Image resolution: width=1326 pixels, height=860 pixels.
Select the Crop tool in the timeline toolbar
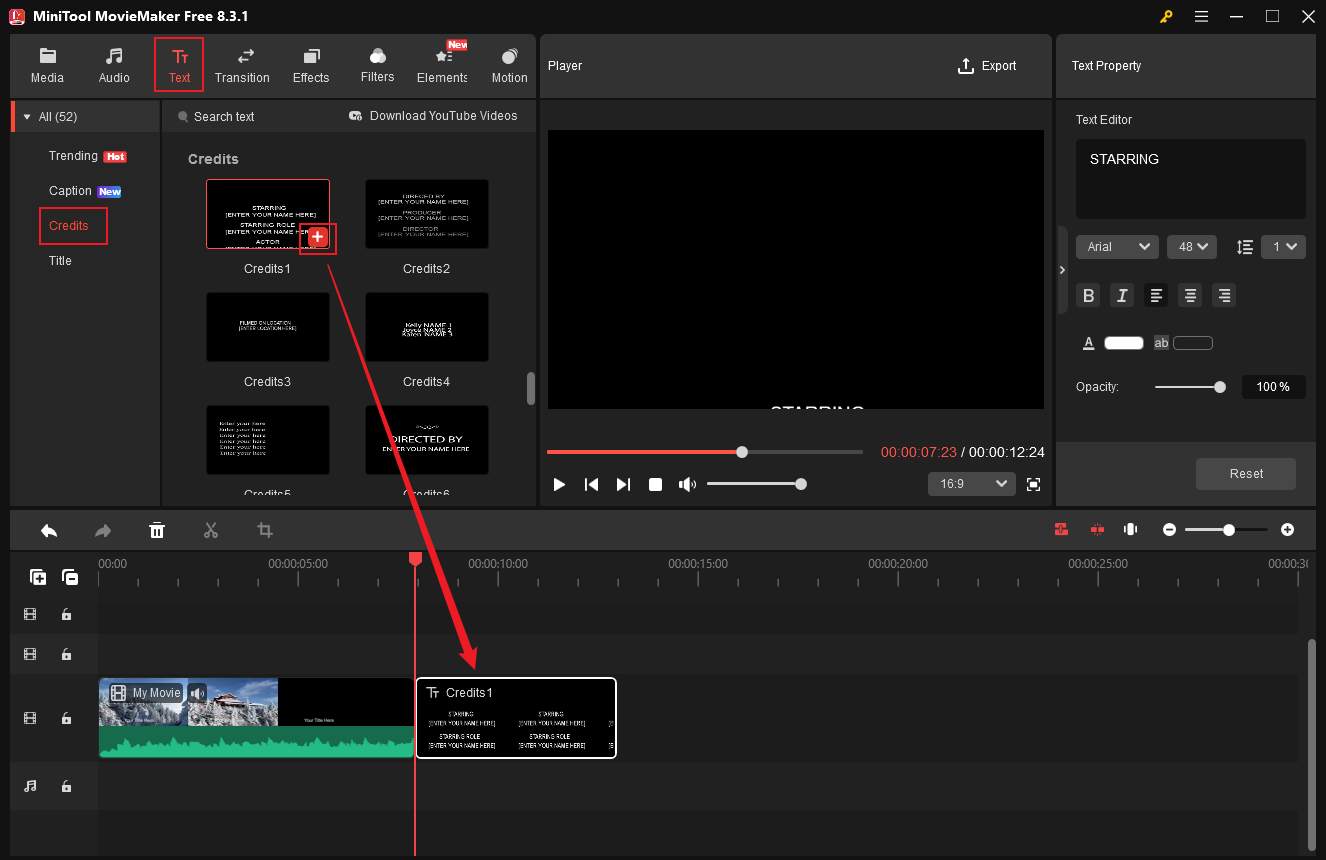point(265,530)
